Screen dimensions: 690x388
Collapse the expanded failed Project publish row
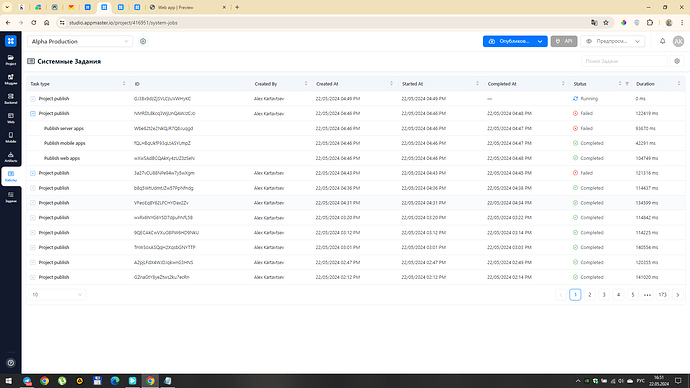(33, 113)
